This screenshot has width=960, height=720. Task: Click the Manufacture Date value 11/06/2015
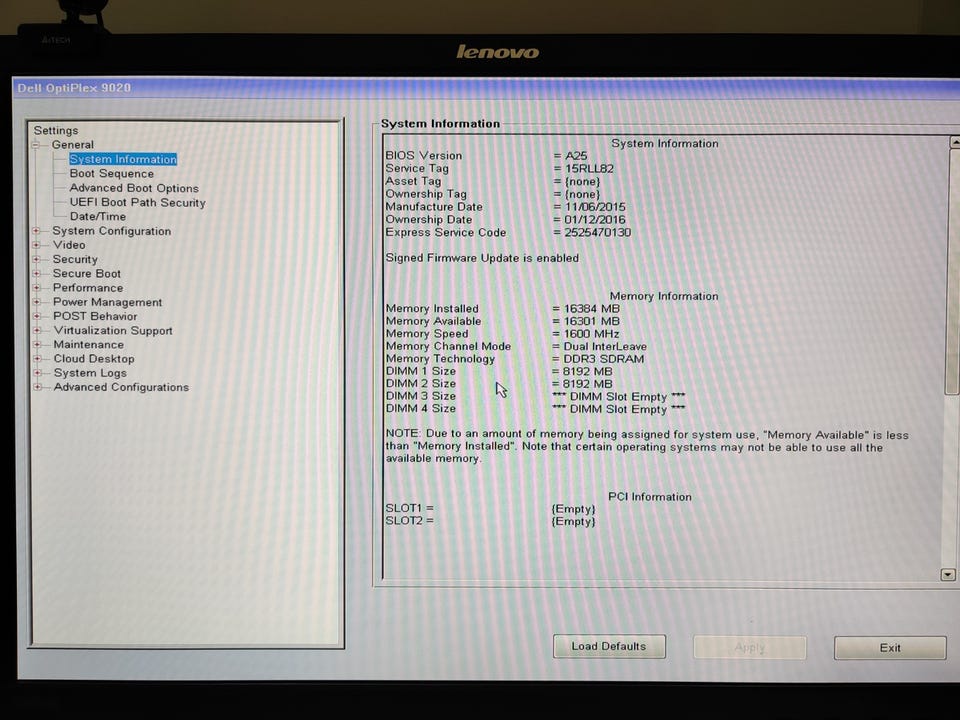(595, 207)
